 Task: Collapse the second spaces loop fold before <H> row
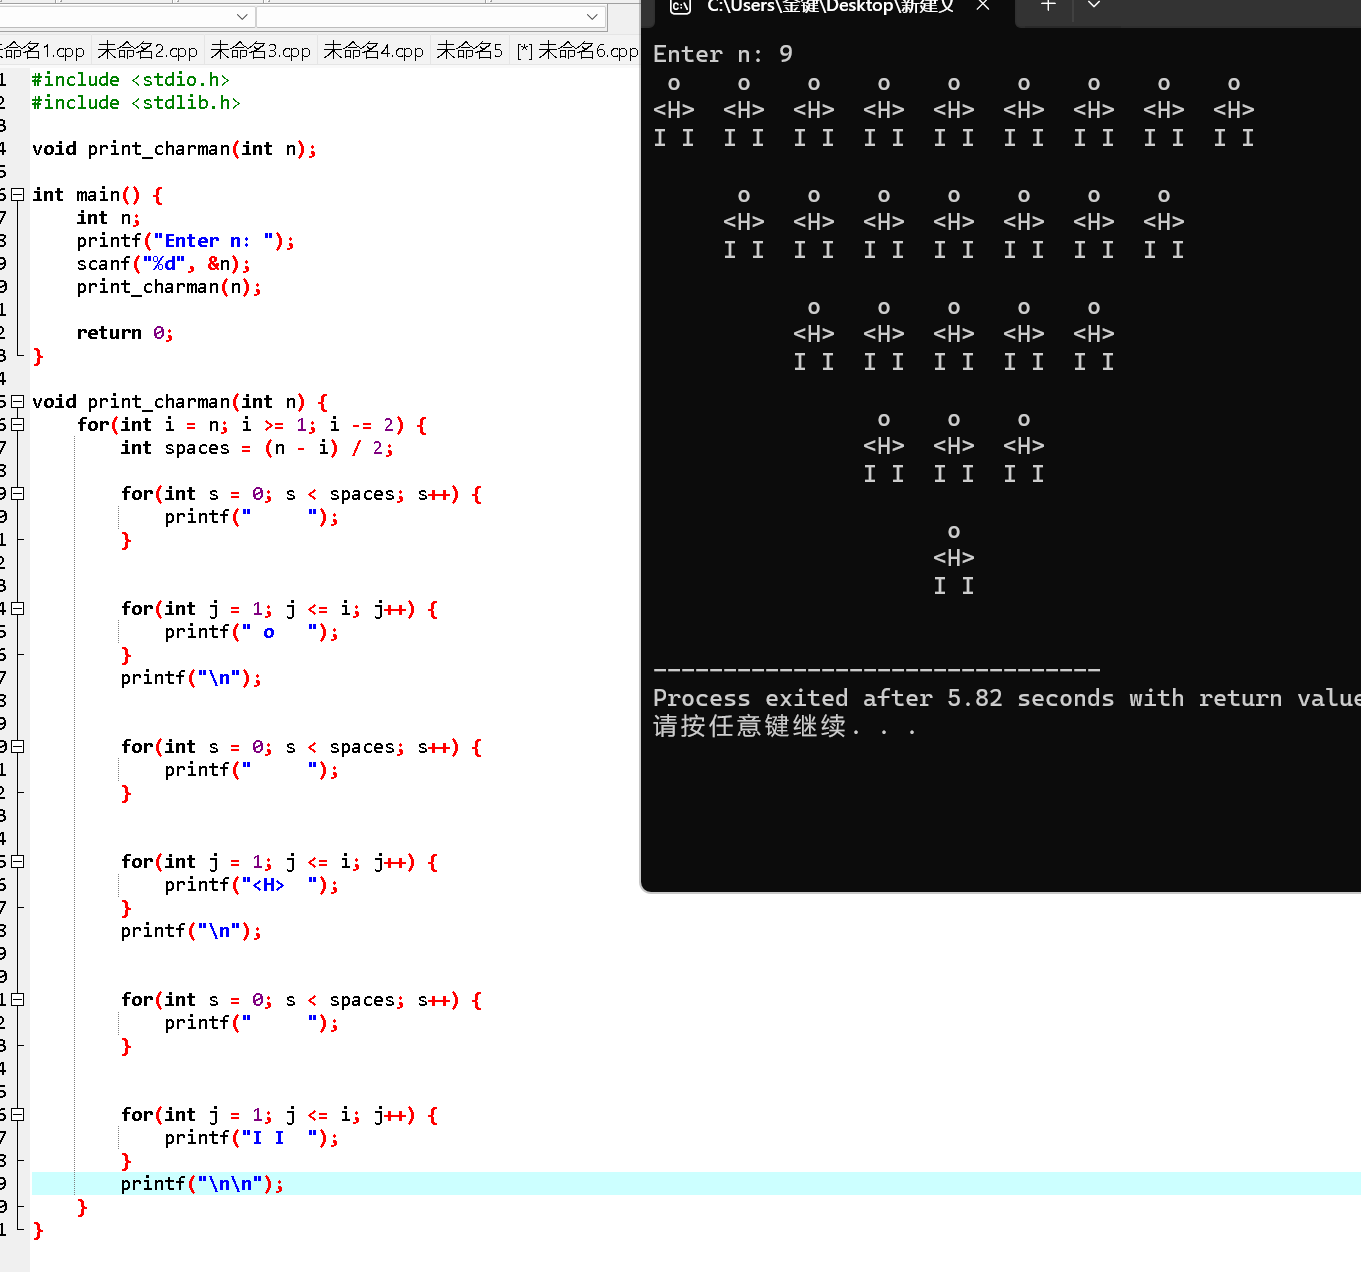[x=17, y=747]
